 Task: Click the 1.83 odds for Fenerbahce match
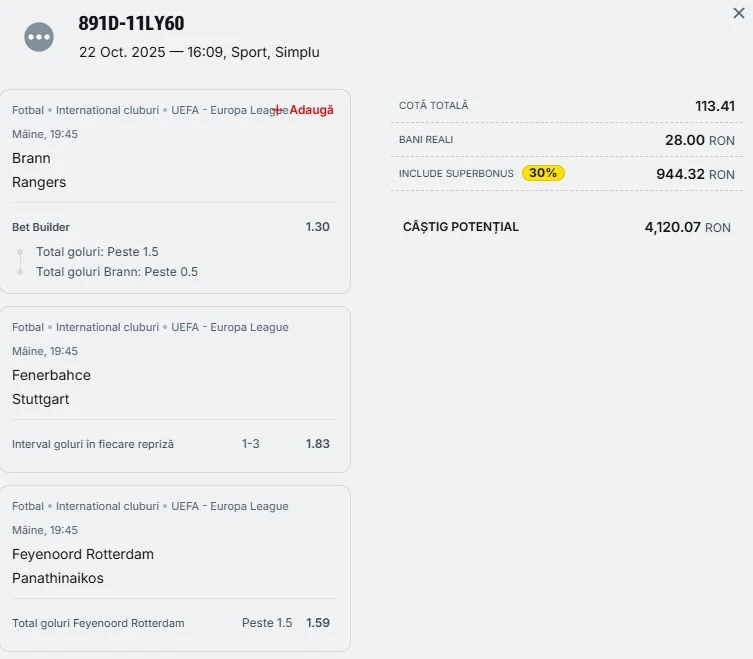(317, 444)
